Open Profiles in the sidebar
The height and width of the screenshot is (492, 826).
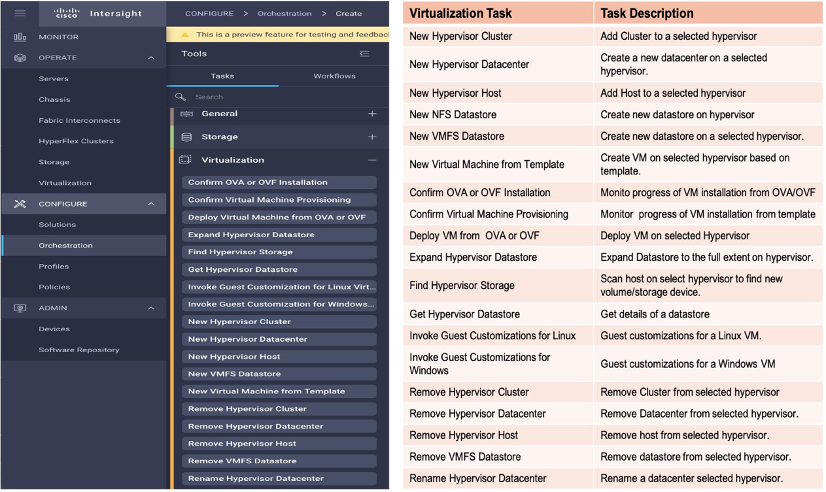click(54, 267)
